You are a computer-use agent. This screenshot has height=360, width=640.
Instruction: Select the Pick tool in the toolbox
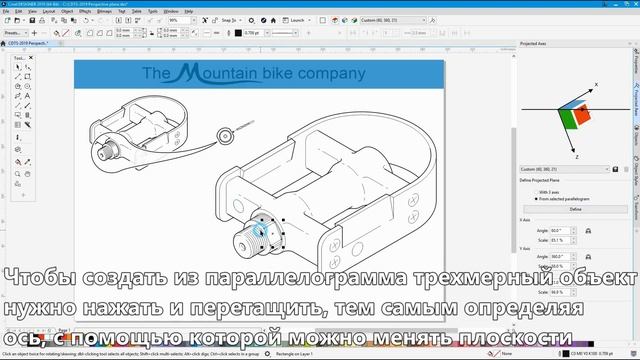click(18, 67)
